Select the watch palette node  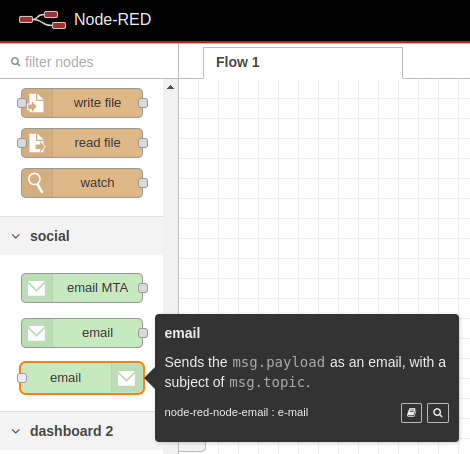(x=82, y=183)
